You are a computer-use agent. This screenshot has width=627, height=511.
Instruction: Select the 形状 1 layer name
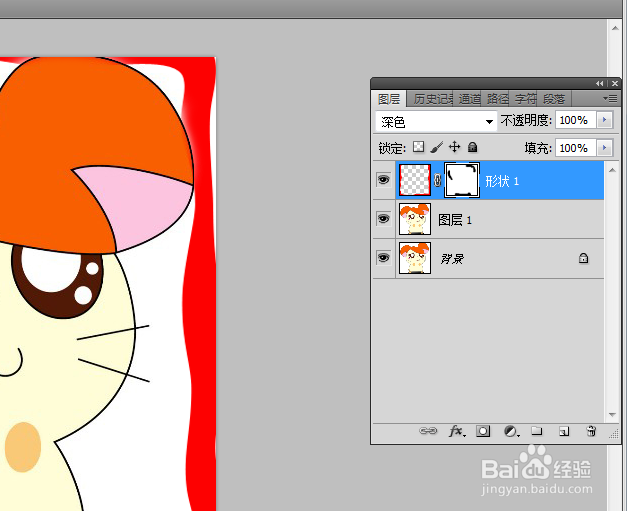coord(502,181)
